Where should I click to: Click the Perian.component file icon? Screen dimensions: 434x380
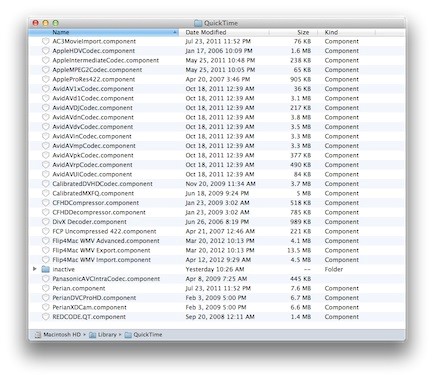pyautogui.click(x=46, y=288)
